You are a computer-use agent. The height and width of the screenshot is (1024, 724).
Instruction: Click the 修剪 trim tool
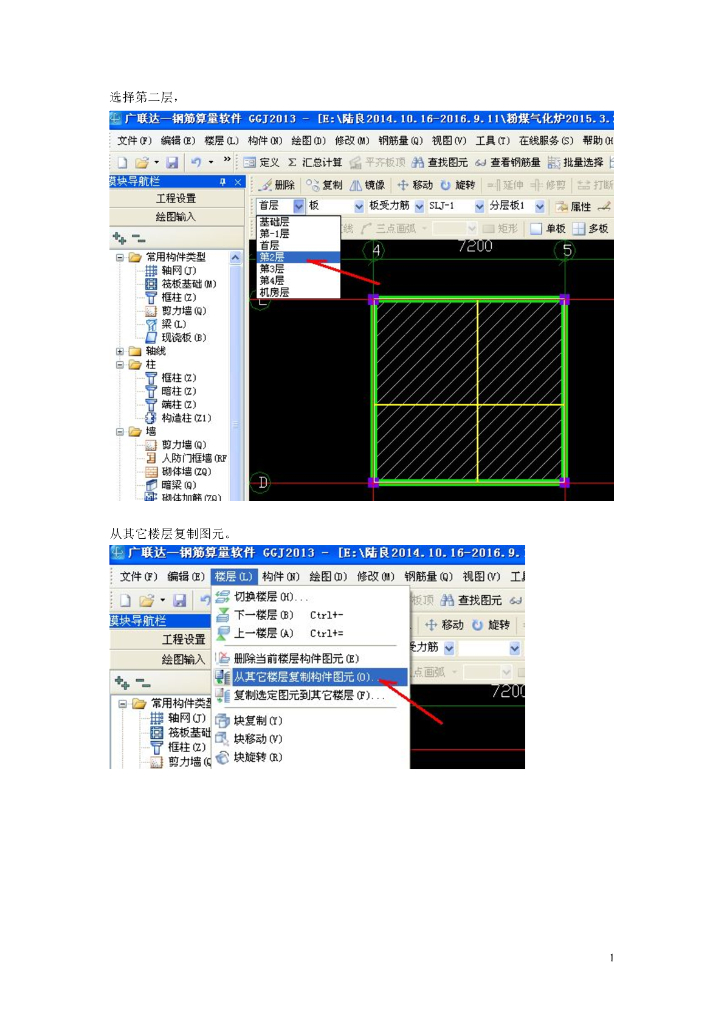point(548,185)
